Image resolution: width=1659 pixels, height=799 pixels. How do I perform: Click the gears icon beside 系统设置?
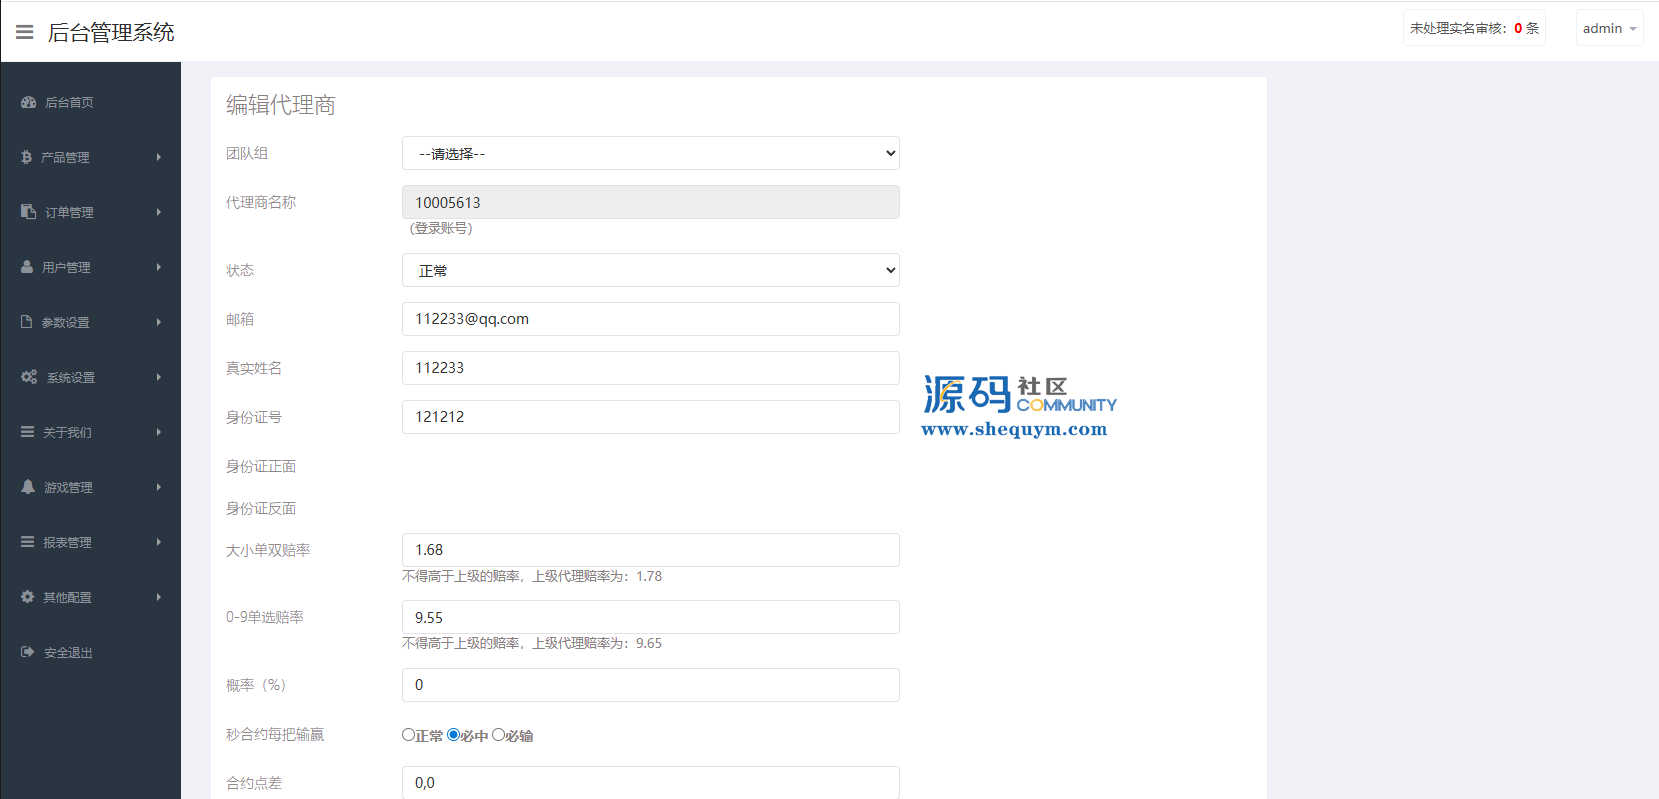(29, 377)
